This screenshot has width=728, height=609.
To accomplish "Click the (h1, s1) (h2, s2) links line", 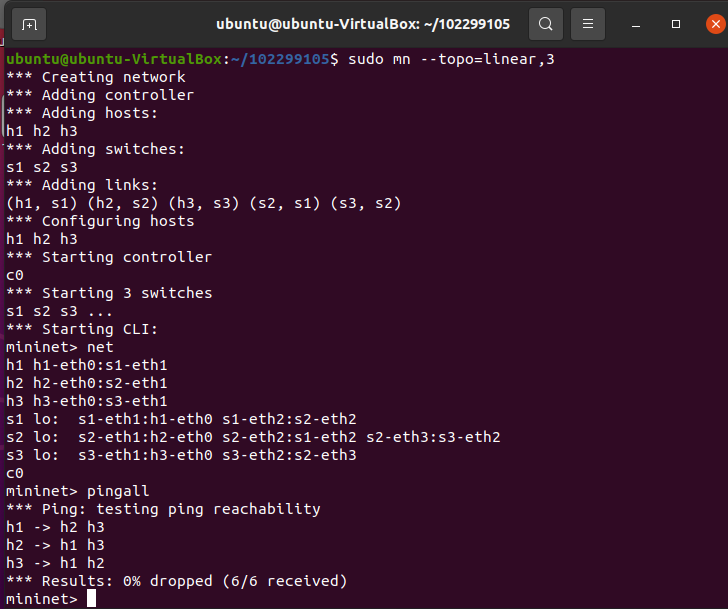I will [203, 203].
